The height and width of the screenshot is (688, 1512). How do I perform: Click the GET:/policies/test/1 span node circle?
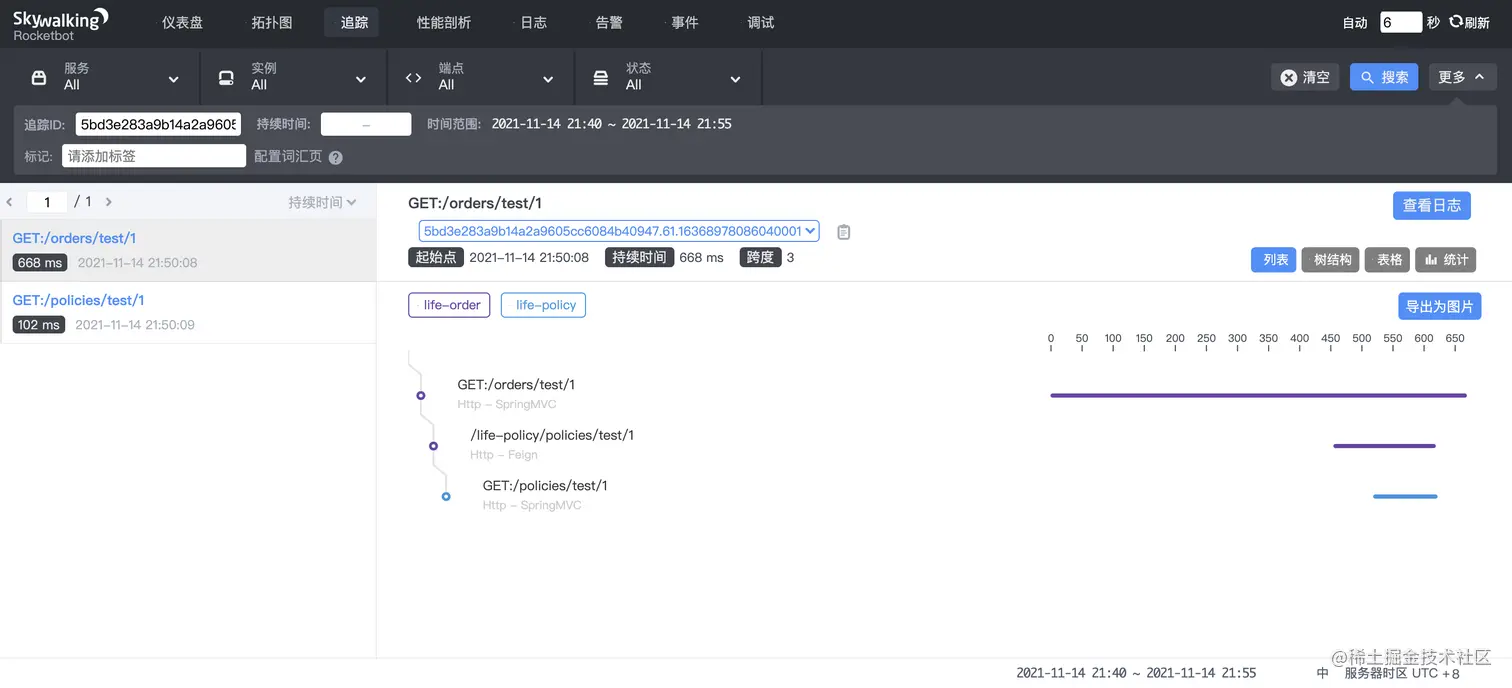pos(446,496)
